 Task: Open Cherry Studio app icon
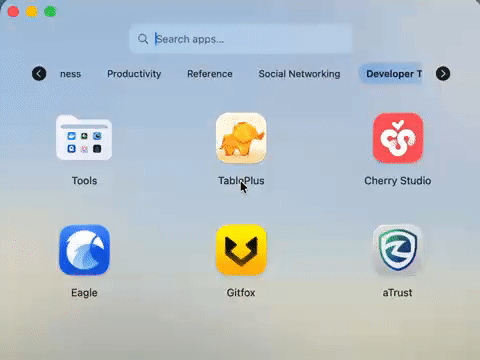[x=398, y=138]
